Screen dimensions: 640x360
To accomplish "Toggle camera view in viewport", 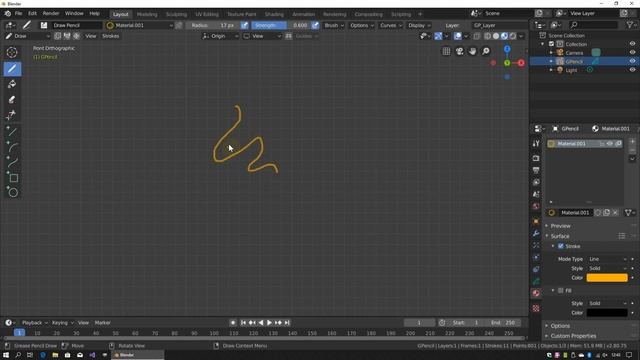I will (460, 51).
